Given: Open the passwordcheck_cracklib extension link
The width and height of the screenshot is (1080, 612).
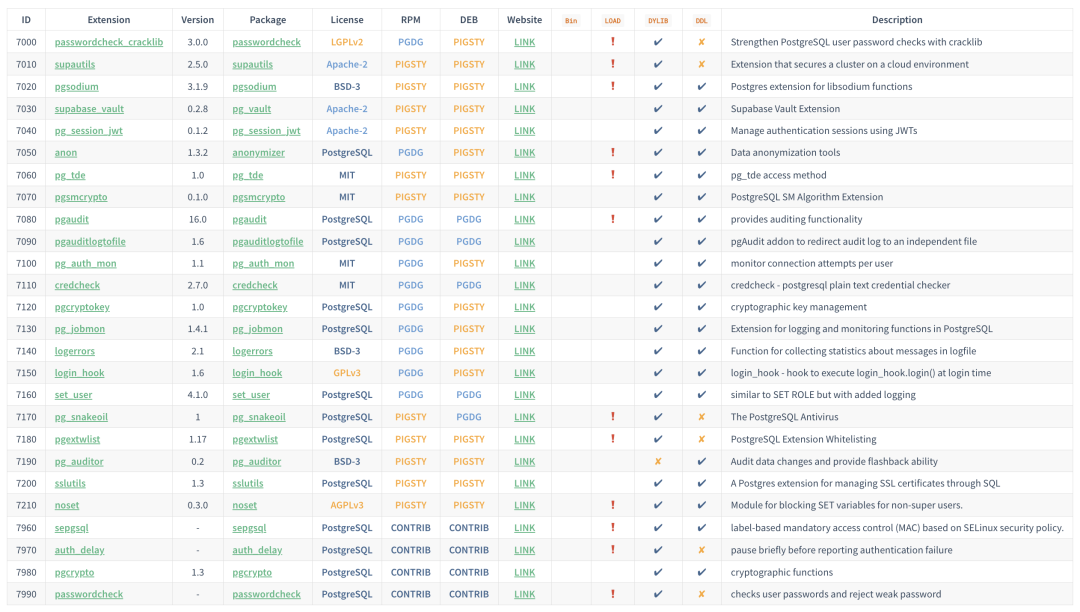Looking at the screenshot, I should click(109, 42).
